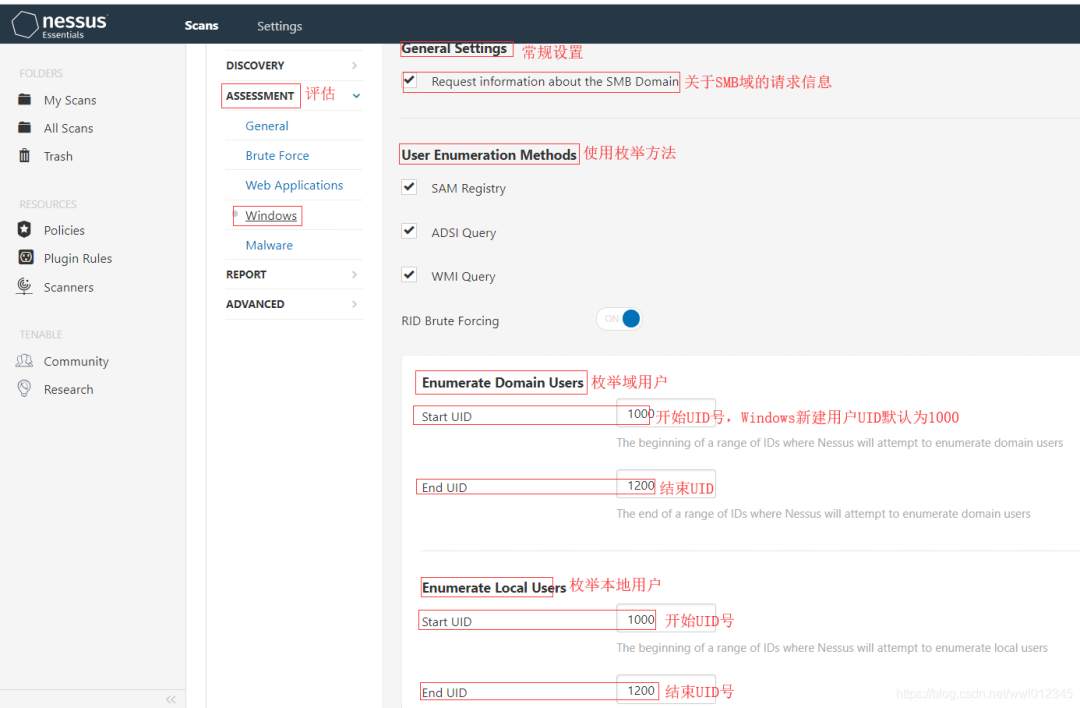The height and width of the screenshot is (708, 1080).
Task: Toggle the SAM Registry checkbox
Action: click(x=409, y=187)
